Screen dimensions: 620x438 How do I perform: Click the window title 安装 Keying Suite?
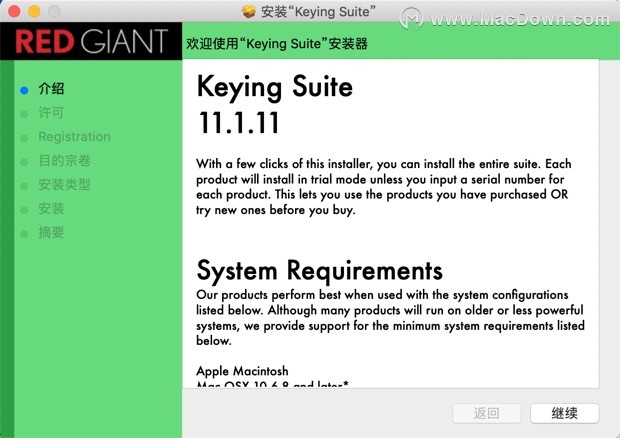(x=318, y=11)
